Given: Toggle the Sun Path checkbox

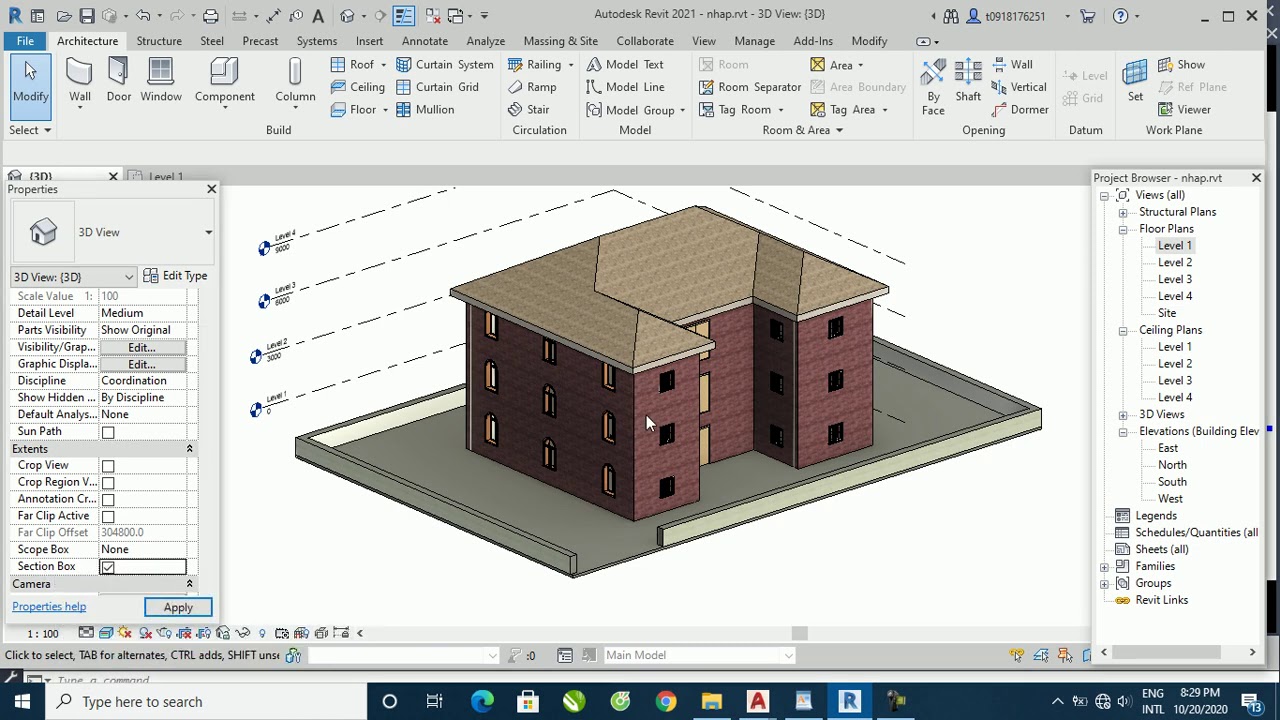Looking at the screenshot, I should click(x=108, y=432).
